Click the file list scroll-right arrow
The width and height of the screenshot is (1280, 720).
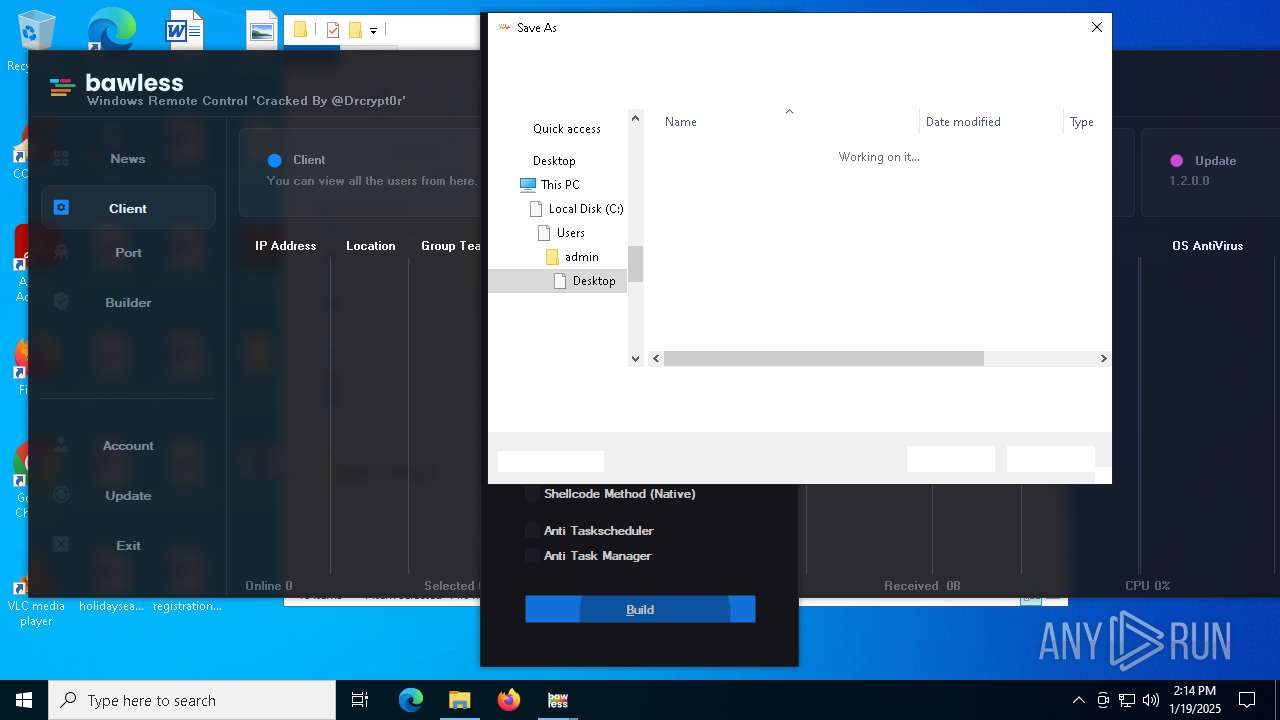coord(1103,358)
